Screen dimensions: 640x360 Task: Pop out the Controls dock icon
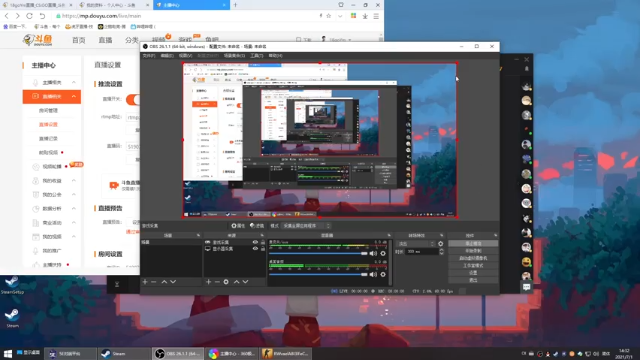tap(496, 236)
